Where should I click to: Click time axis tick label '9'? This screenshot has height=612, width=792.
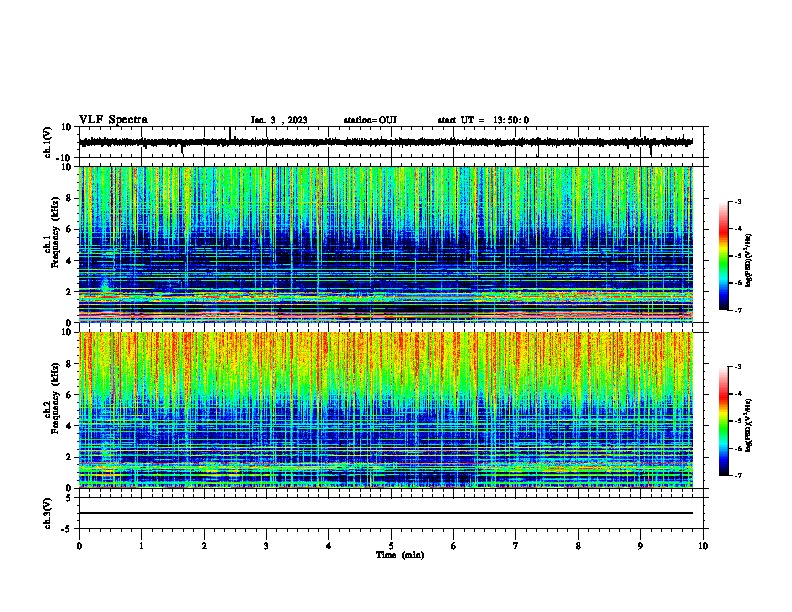(x=640, y=546)
